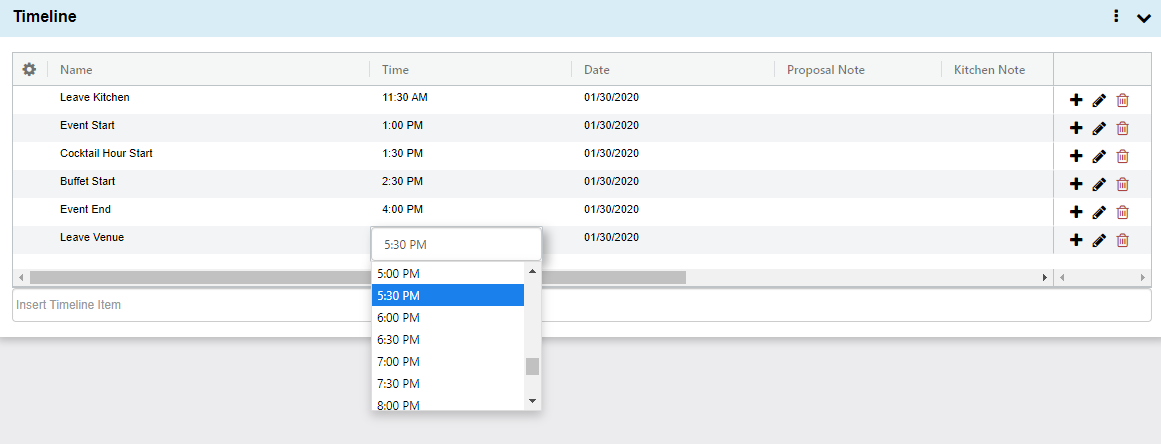Delete the Leave Venue row
This screenshot has width=1161, height=444.
1122,240
